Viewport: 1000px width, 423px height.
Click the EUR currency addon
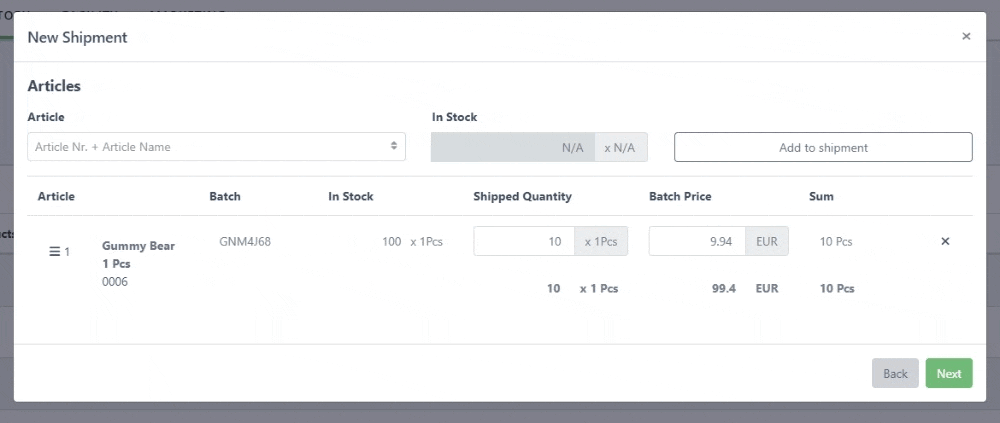768,241
